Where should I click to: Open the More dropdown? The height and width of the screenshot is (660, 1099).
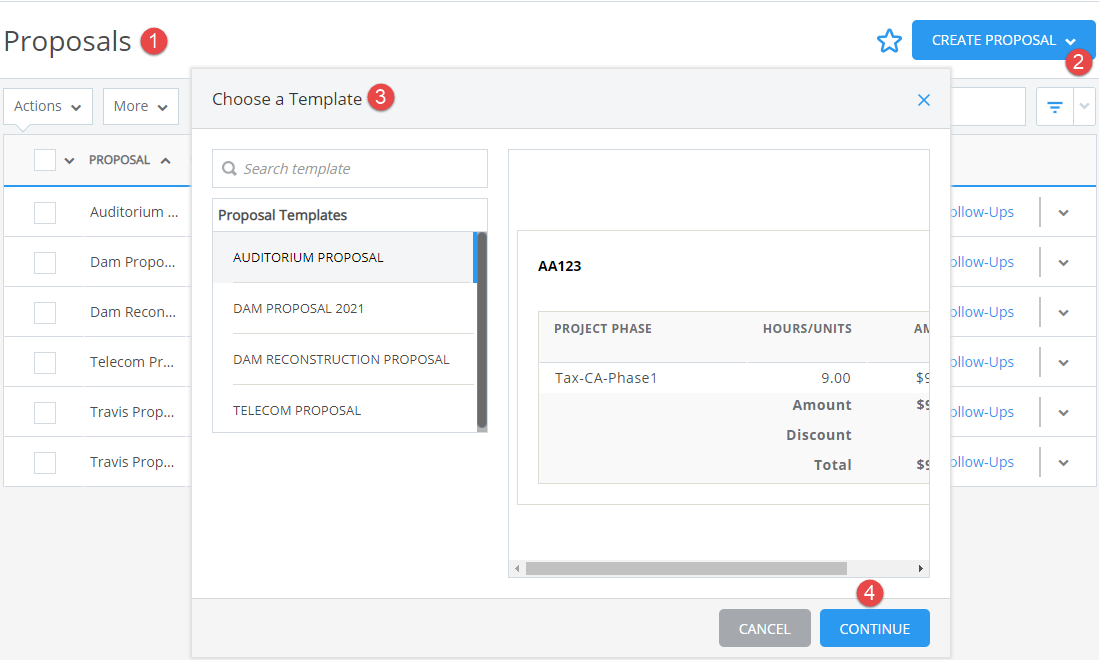point(140,106)
